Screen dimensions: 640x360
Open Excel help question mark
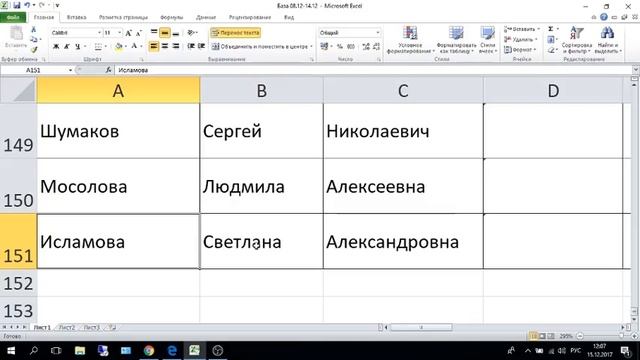point(604,17)
